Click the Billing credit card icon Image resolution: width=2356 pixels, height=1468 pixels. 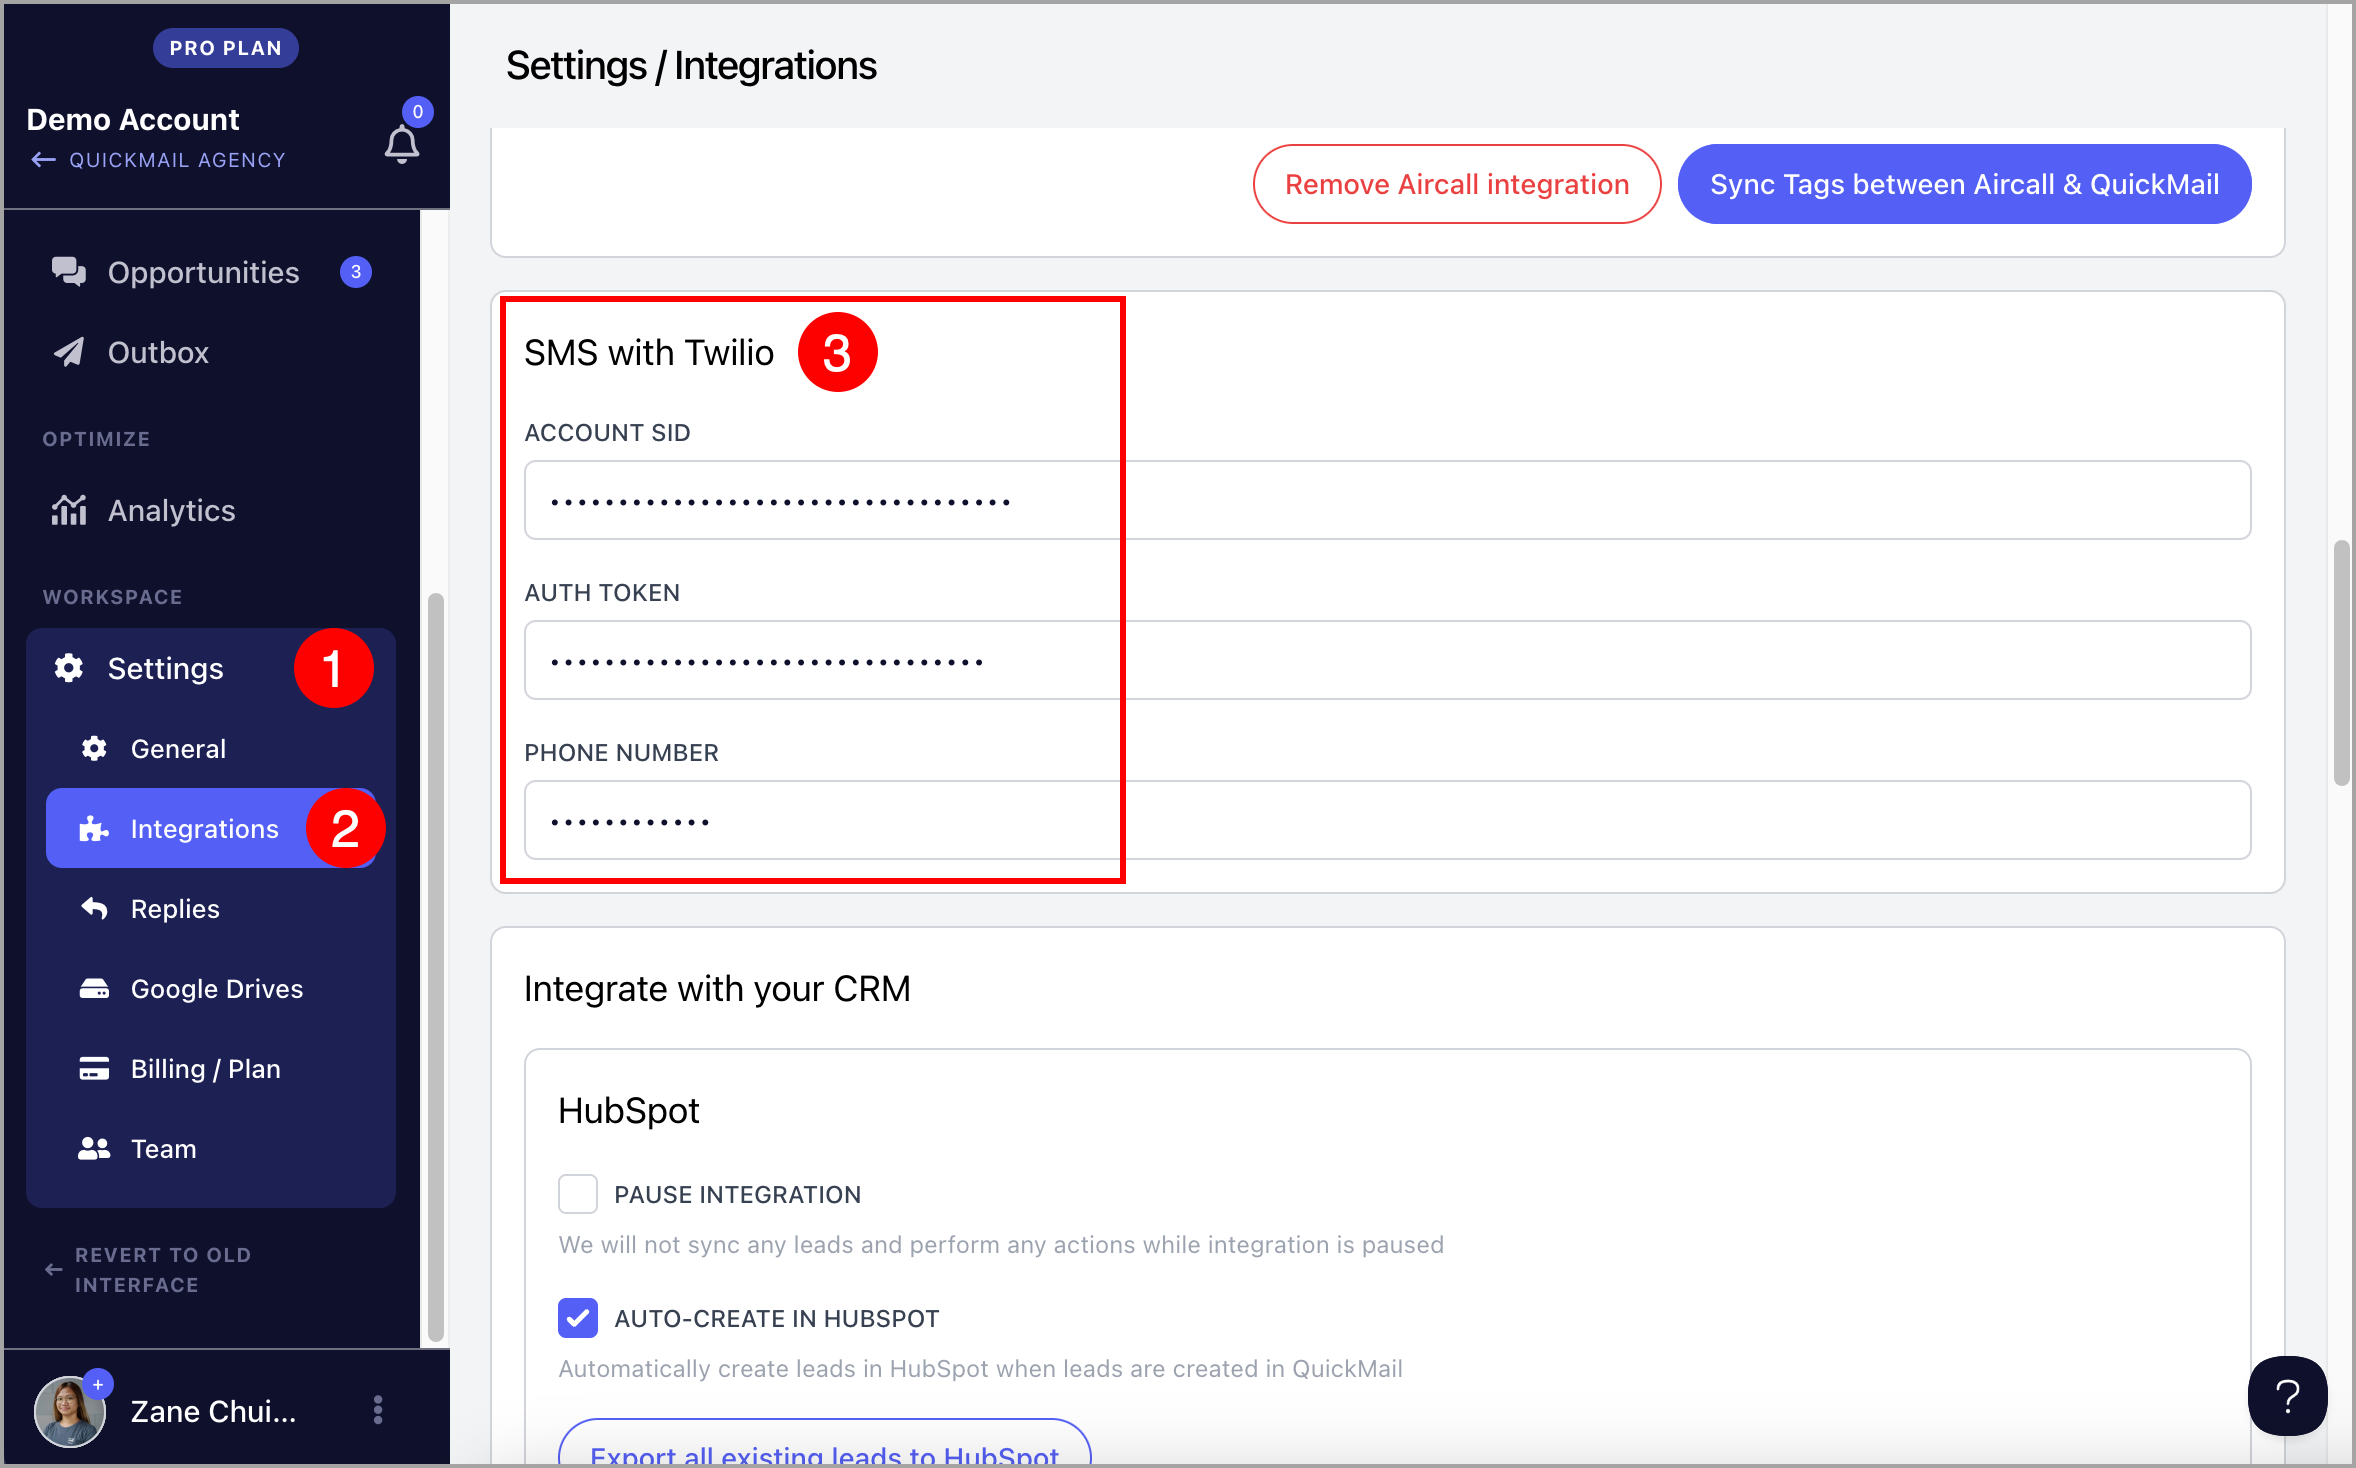click(x=94, y=1068)
